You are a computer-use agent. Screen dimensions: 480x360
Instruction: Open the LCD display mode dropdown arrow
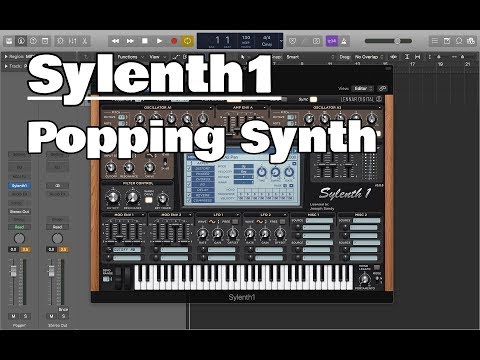[281, 41]
